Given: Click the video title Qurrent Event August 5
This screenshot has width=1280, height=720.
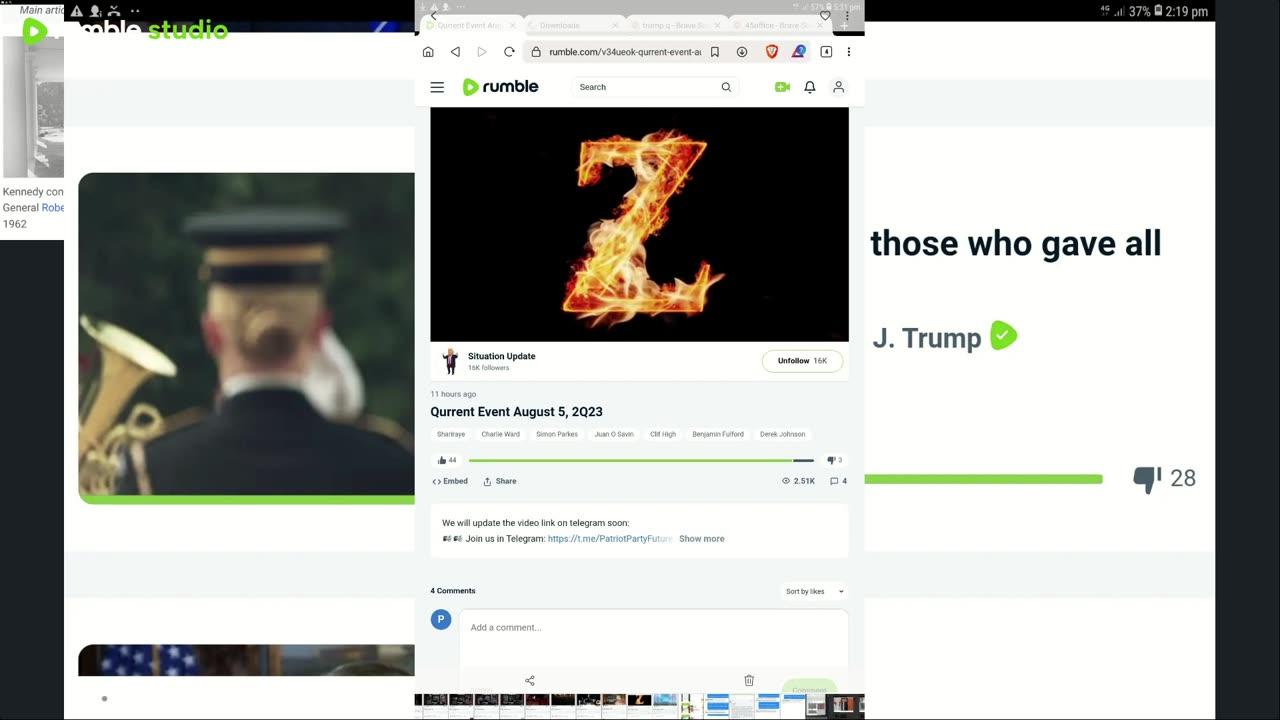Looking at the screenshot, I should click(x=516, y=412).
